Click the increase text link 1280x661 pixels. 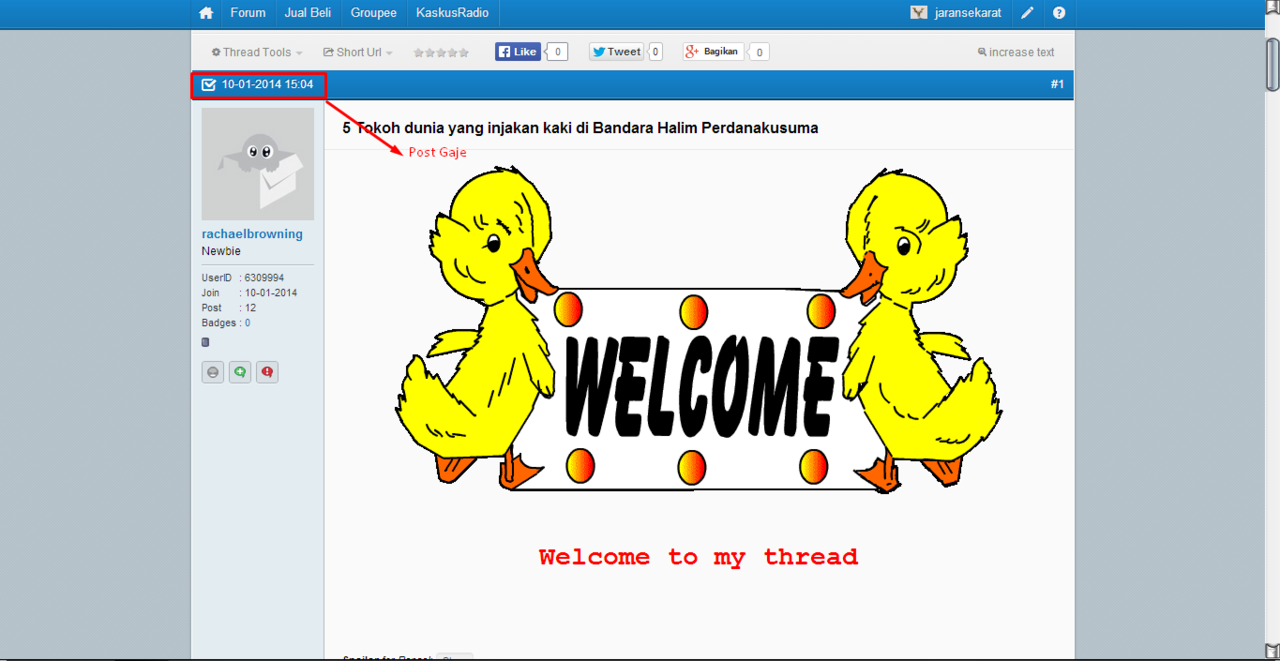[1016, 52]
